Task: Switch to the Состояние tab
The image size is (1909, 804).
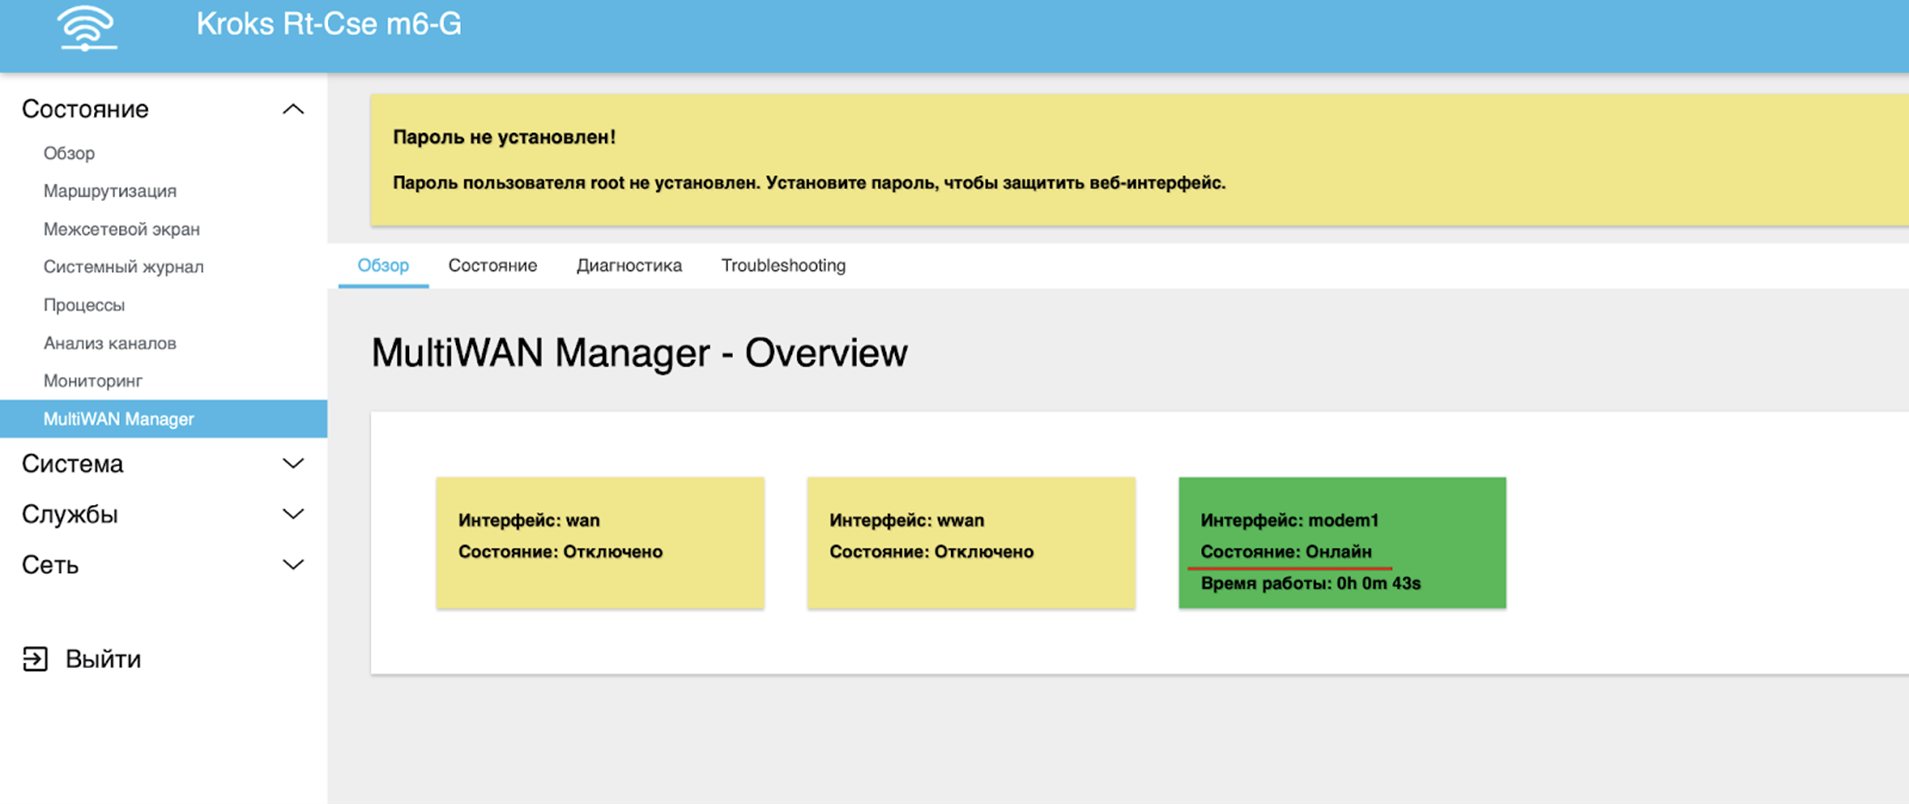Action: click(x=492, y=266)
